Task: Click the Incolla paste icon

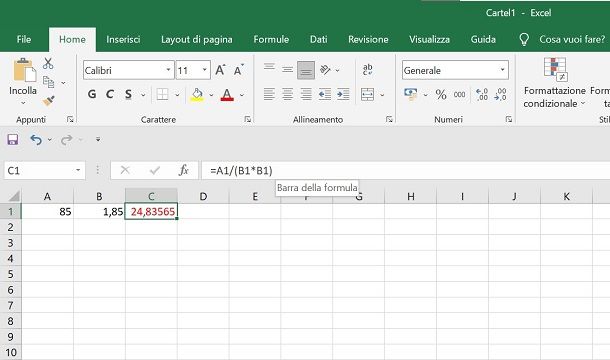Action: point(24,71)
